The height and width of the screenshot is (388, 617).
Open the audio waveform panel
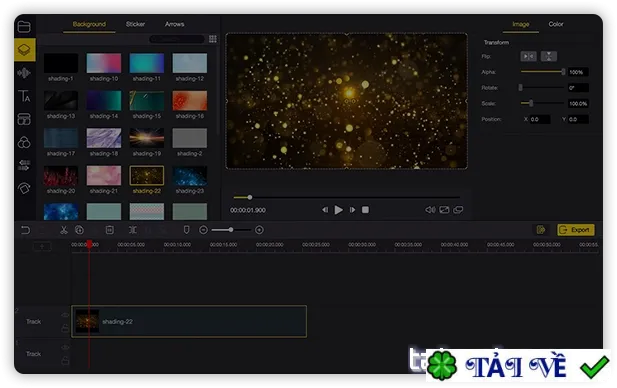click(24, 73)
